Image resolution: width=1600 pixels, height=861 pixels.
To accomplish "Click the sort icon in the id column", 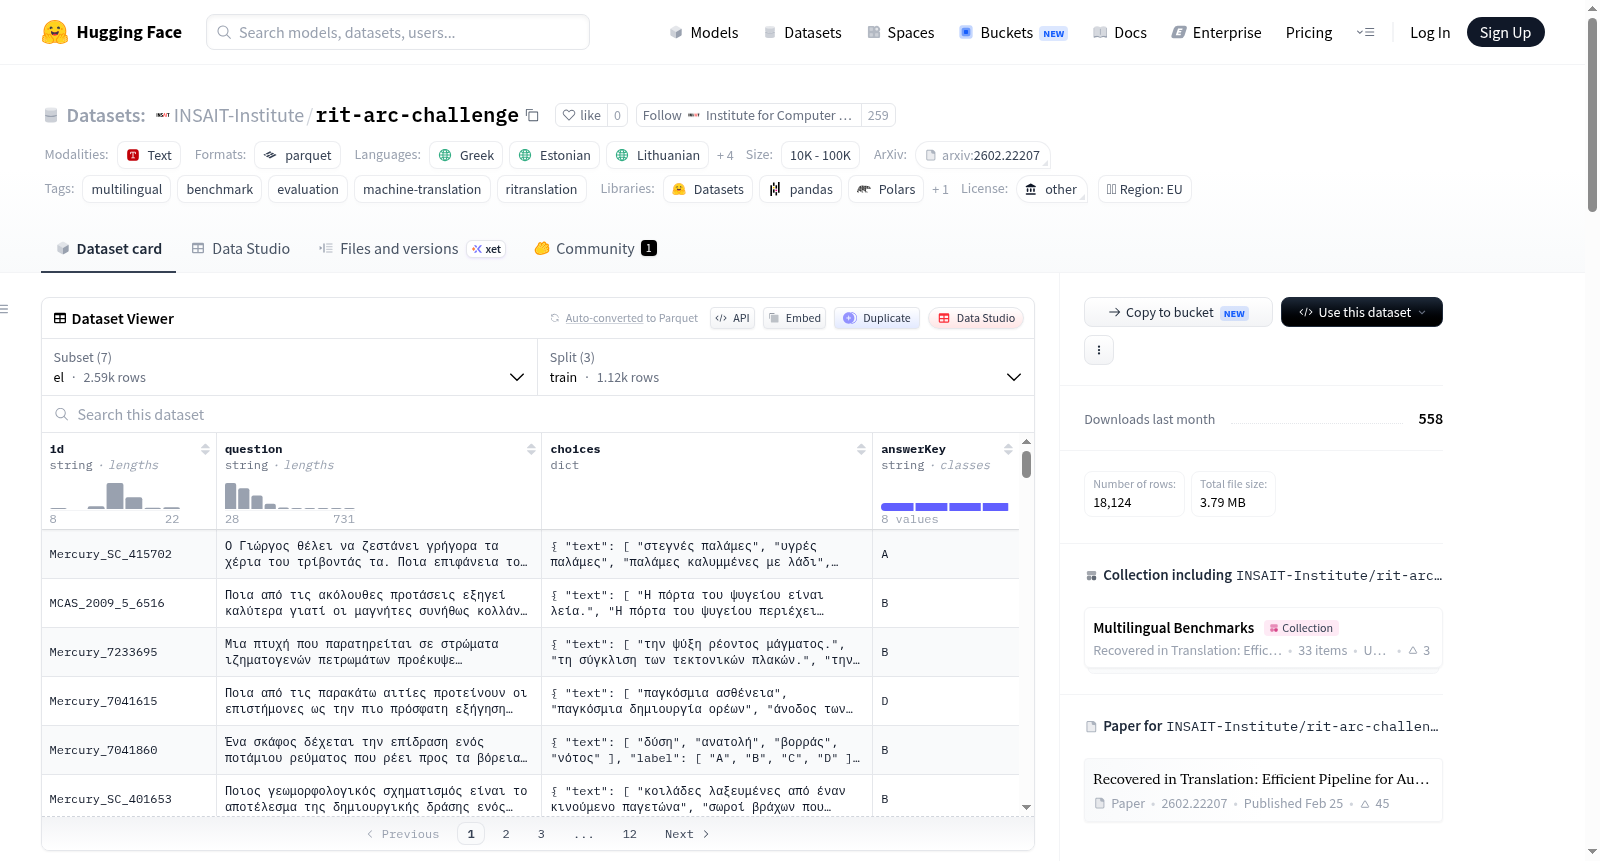I will 205,449.
